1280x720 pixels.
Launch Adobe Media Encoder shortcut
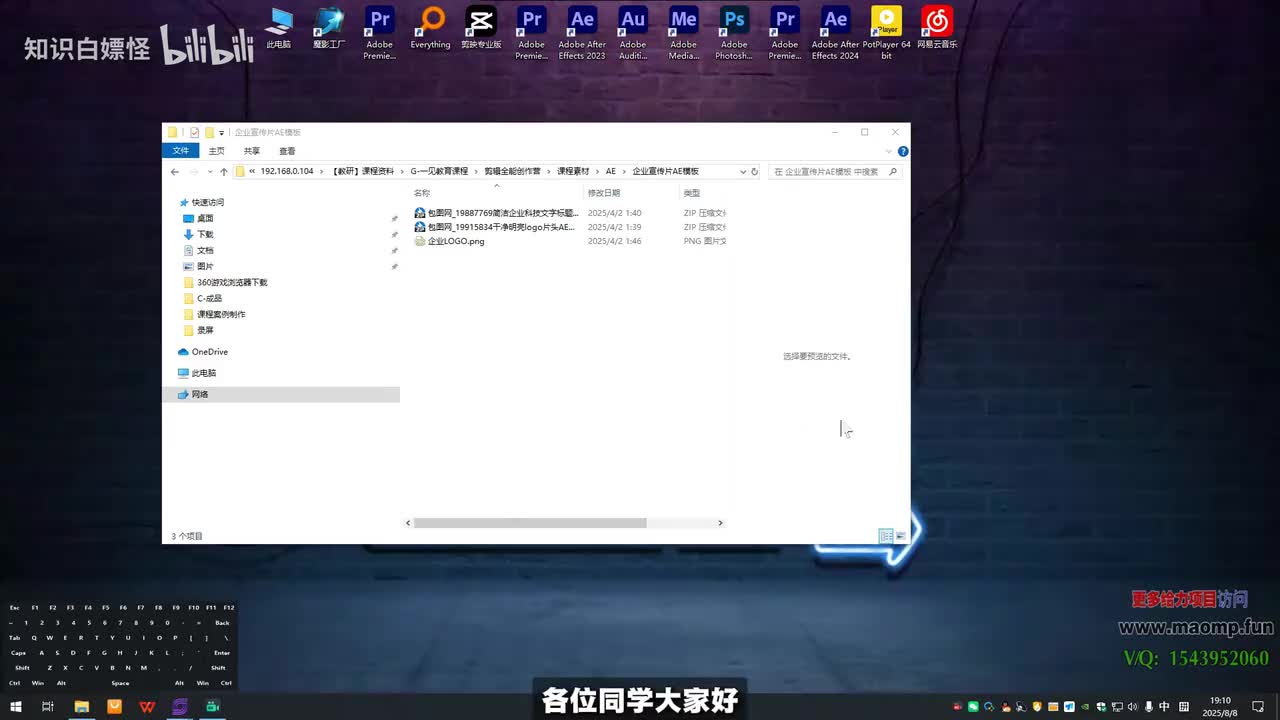(683, 32)
